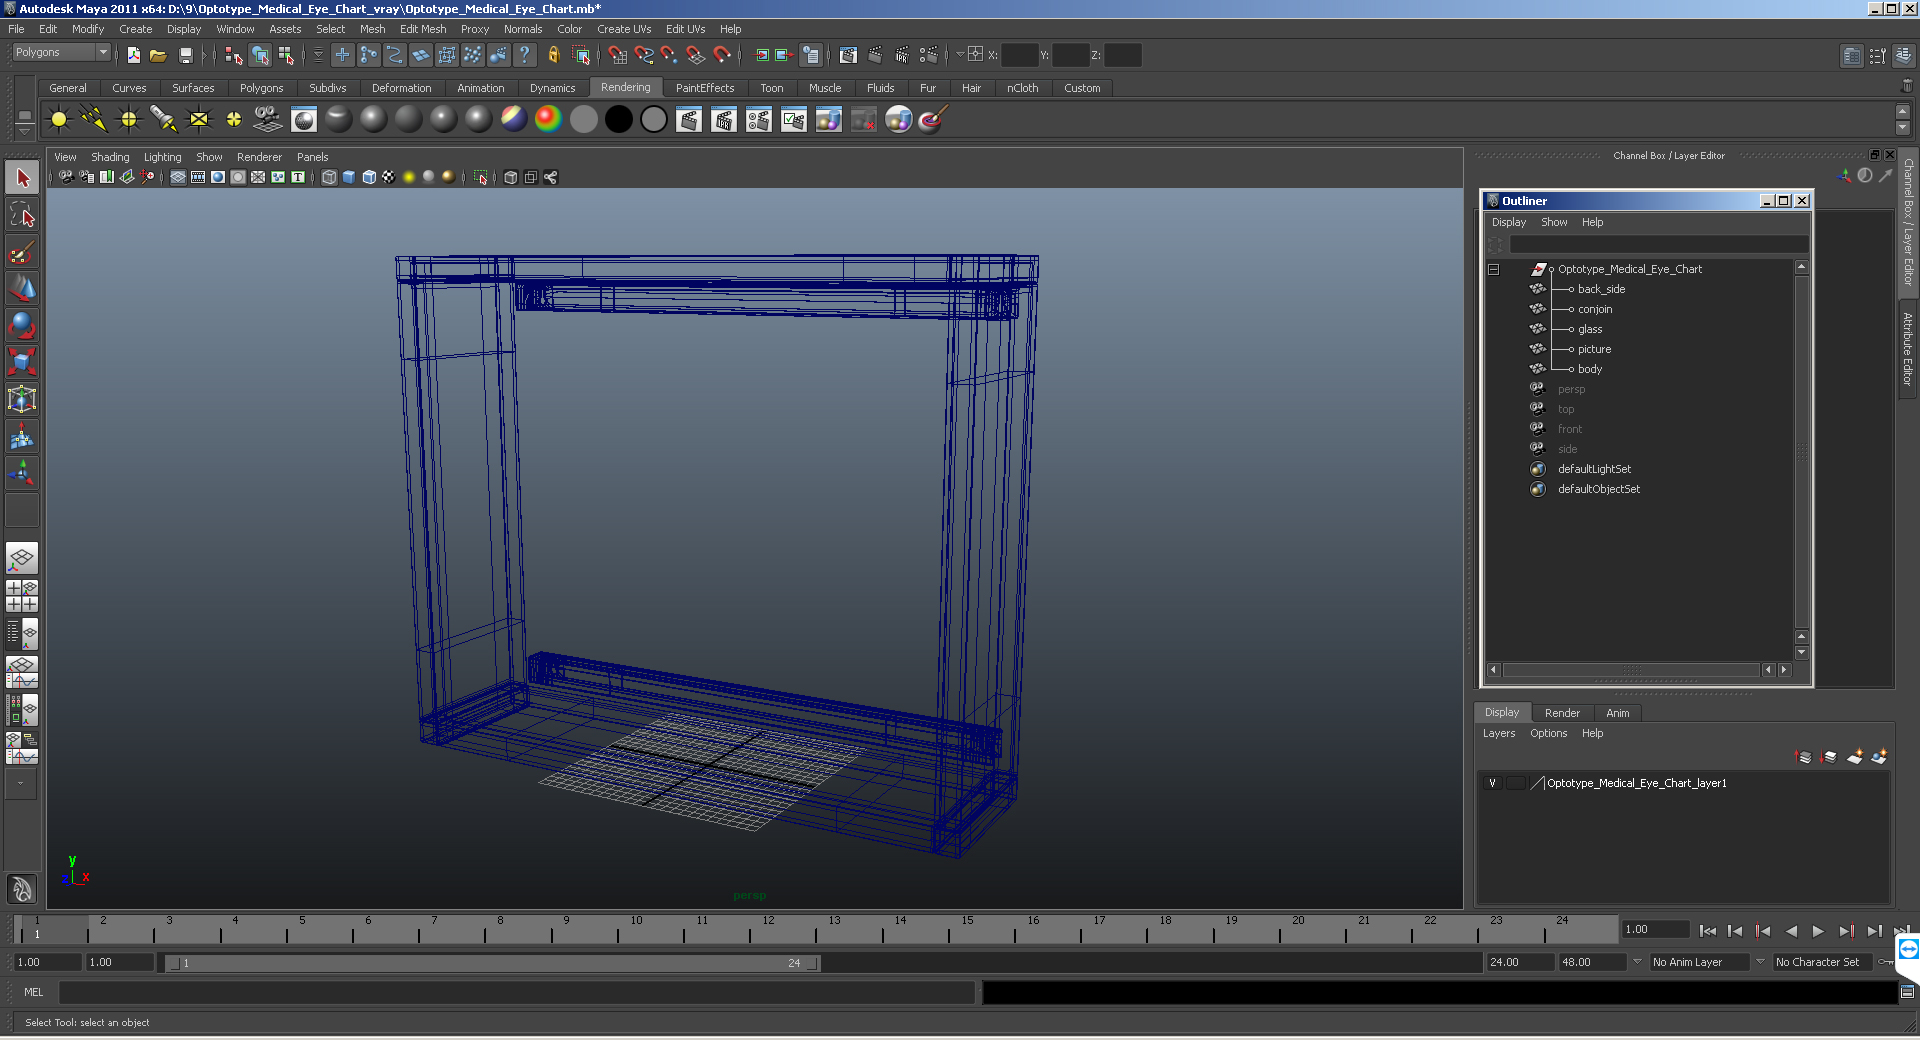This screenshot has width=1920, height=1040.
Task: Assign the ramp shader material ball
Action: (548, 120)
